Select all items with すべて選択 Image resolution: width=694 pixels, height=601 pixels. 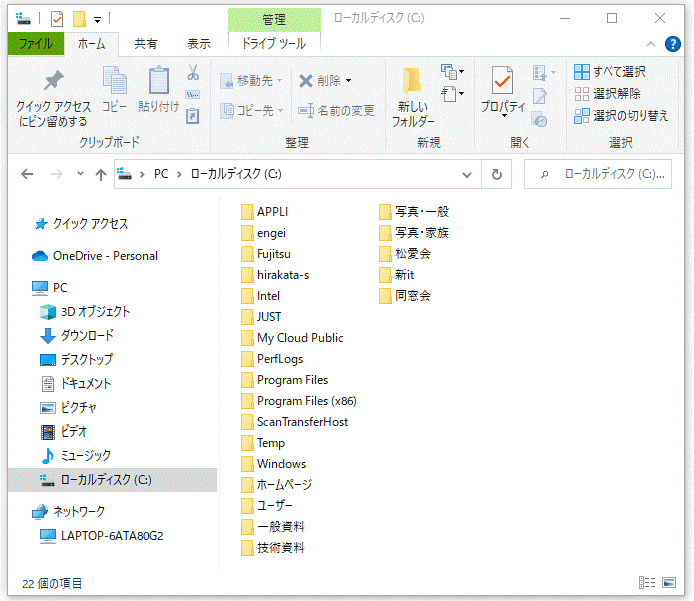[x=609, y=72]
